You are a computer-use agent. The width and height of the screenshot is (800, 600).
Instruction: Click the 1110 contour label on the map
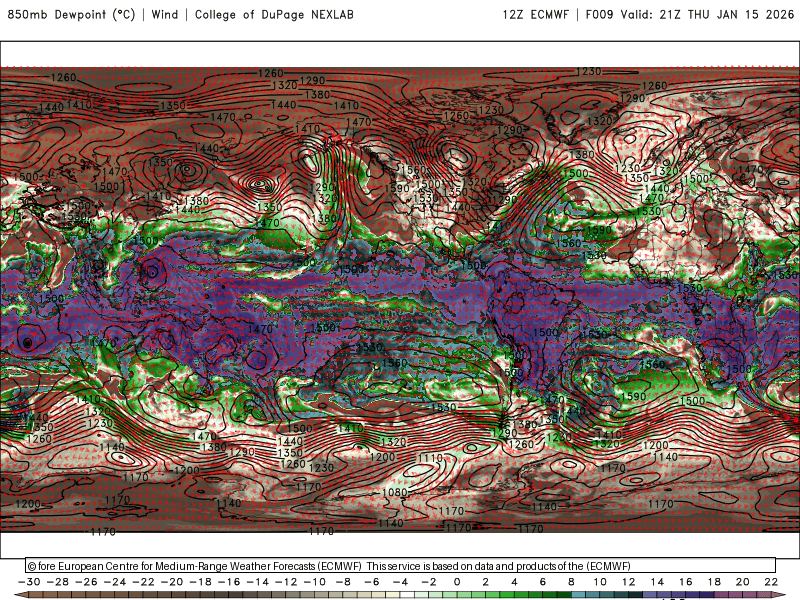pos(430,458)
